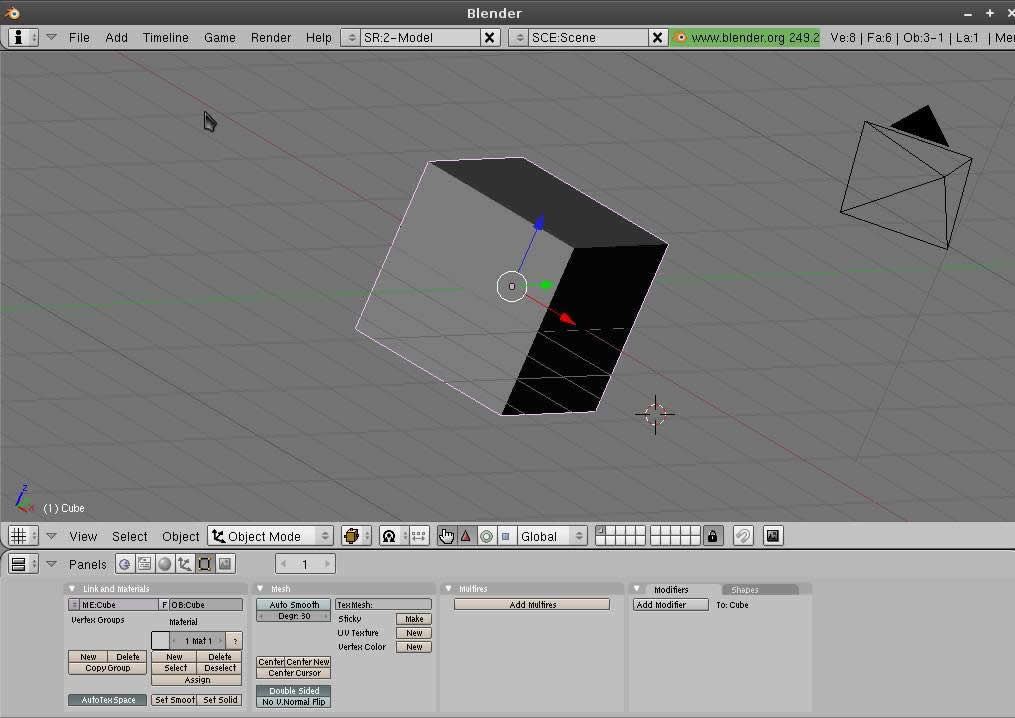Toggle the F fake user button

click(x=164, y=605)
